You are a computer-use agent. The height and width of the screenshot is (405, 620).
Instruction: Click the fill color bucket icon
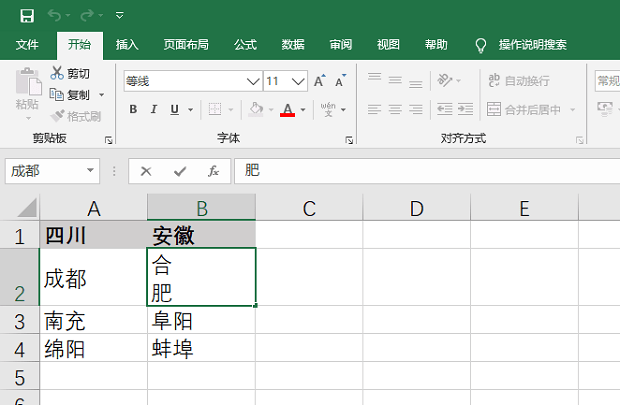[256, 109]
